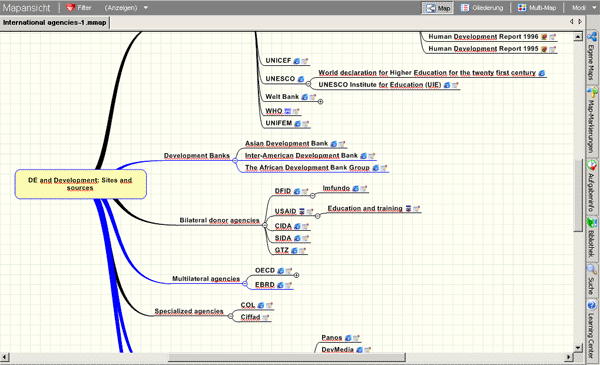Click the horizontal scrollbar right arrow
Image resolution: width=600 pixels, height=365 pixels.
click(569, 357)
